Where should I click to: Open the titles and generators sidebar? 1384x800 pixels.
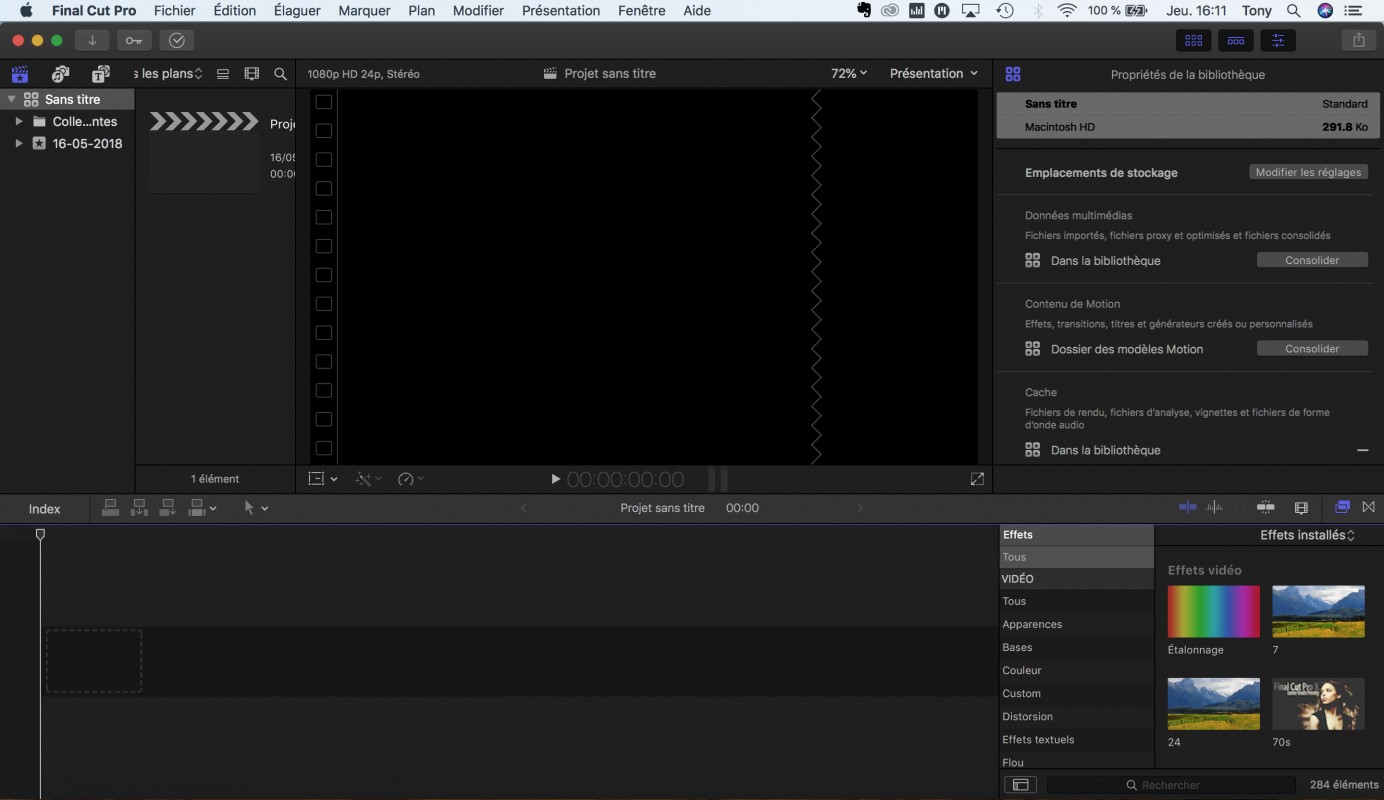coord(101,74)
